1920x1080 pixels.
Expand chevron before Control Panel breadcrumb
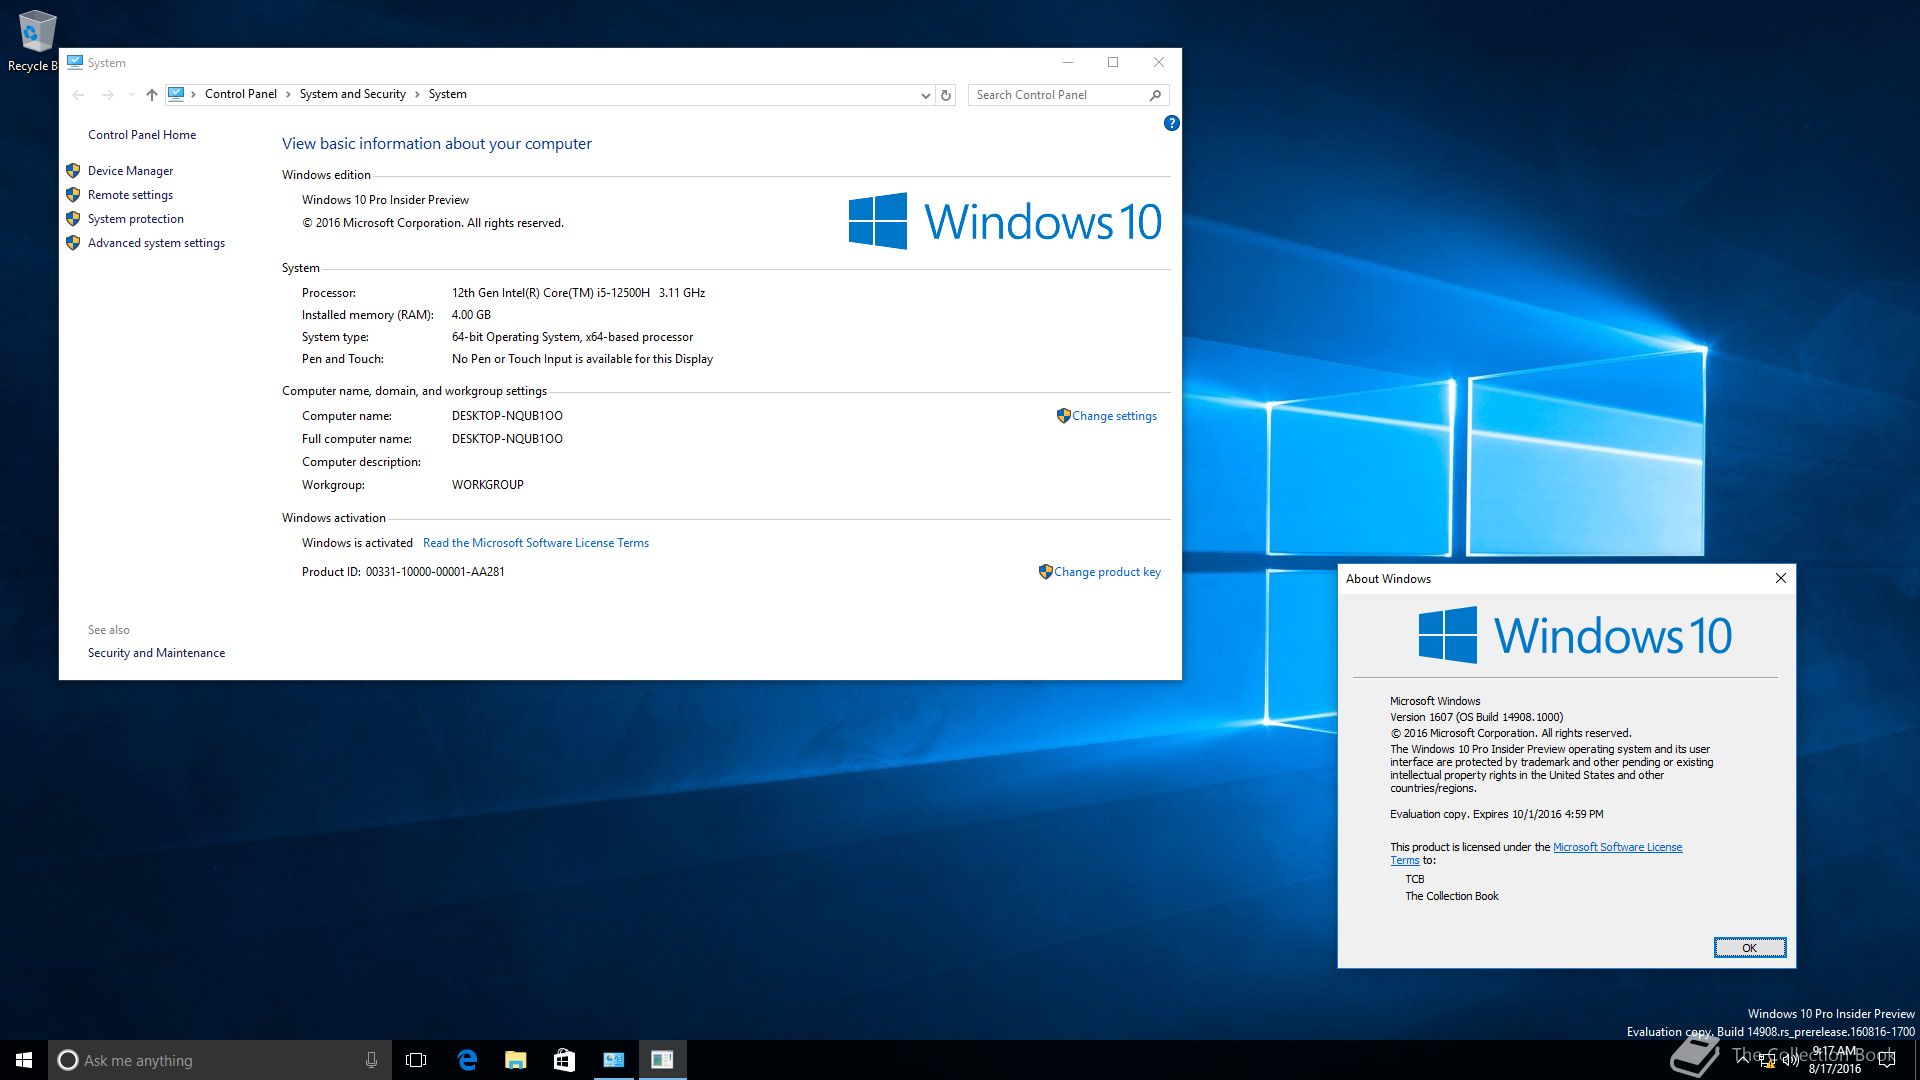coord(193,94)
